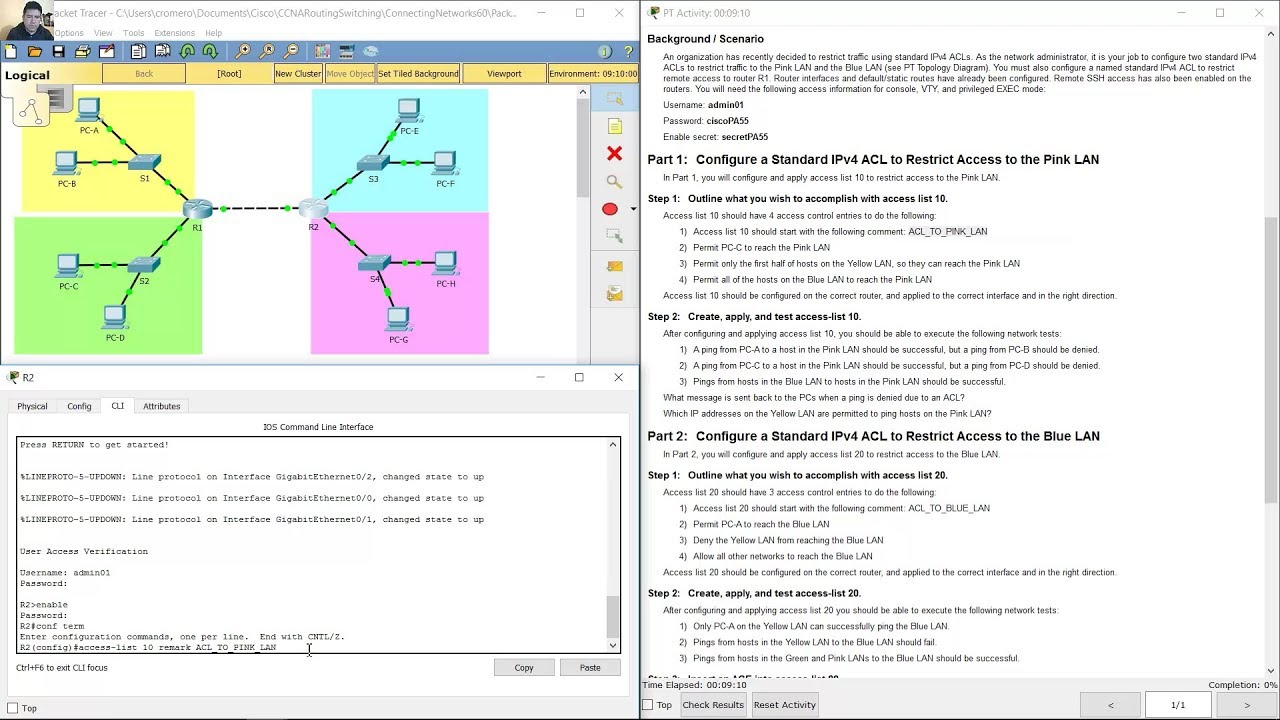
Task: Click the CLI scrollbar thumb
Action: tap(613, 616)
